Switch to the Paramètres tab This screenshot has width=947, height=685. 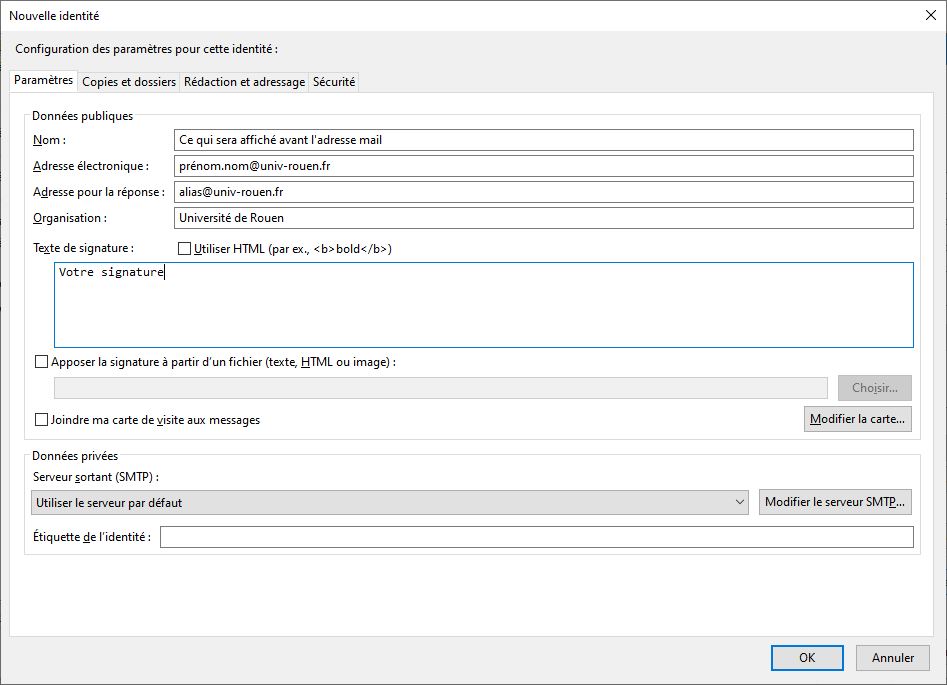pos(44,81)
